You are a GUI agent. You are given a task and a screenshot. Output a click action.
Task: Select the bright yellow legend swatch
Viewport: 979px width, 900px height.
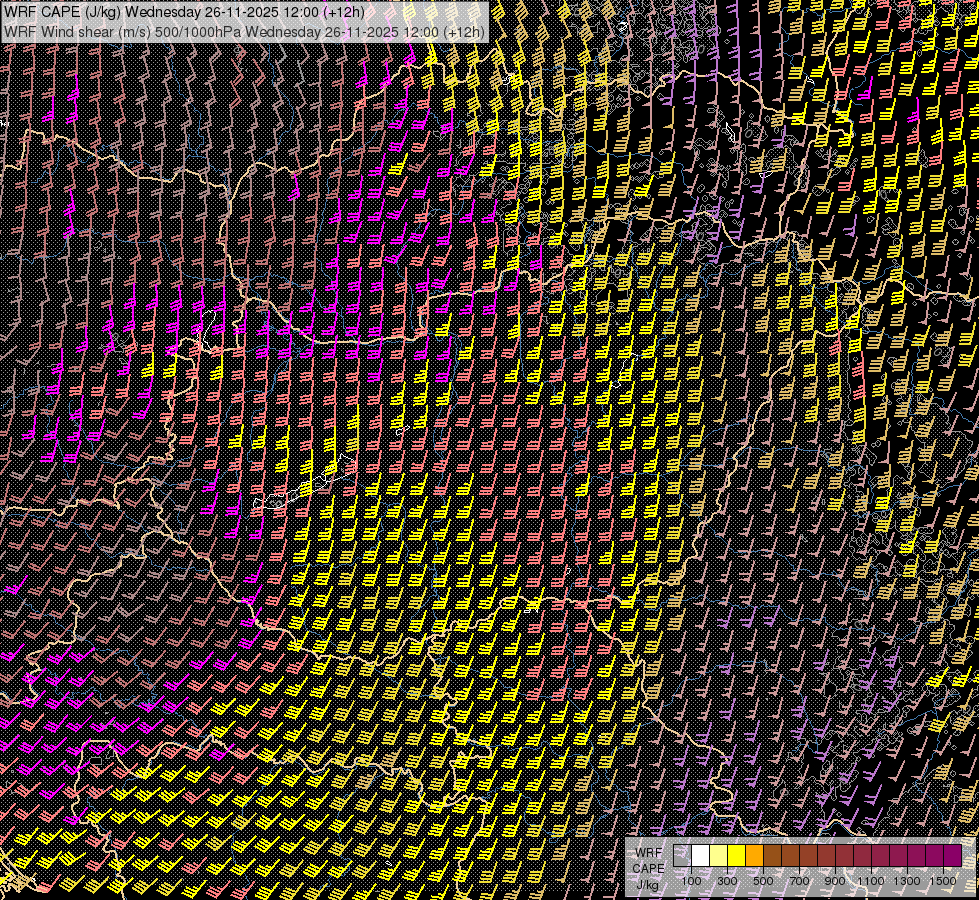pyautogui.click(x=737, y=856)
